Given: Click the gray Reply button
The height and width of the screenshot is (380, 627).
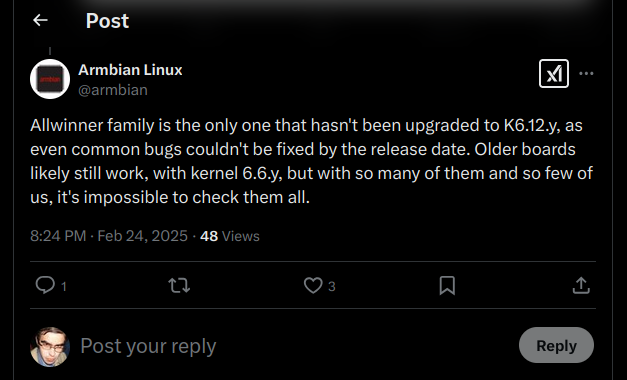Looking at the screenshot, I should pos(556,345).
